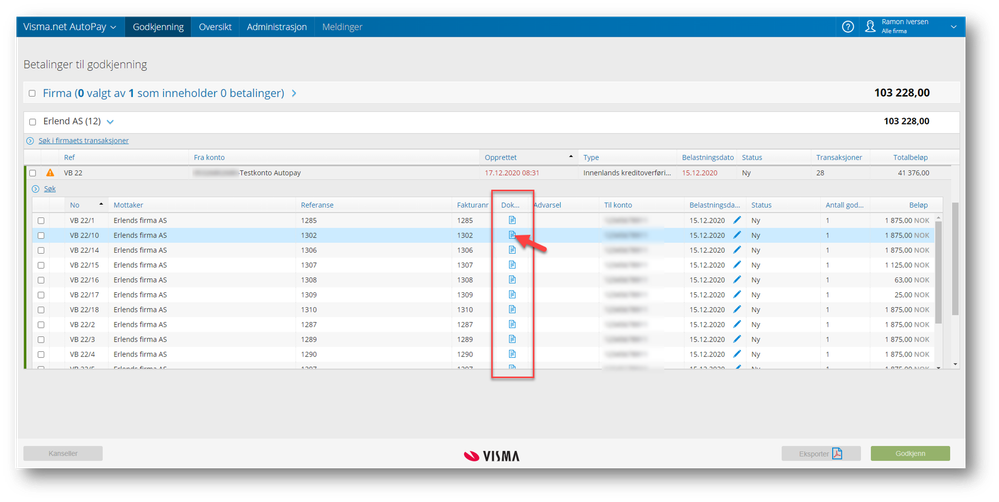Click the amount 1 125,00 NOK
Screen dimensions: 999x502
coord(907,265)
